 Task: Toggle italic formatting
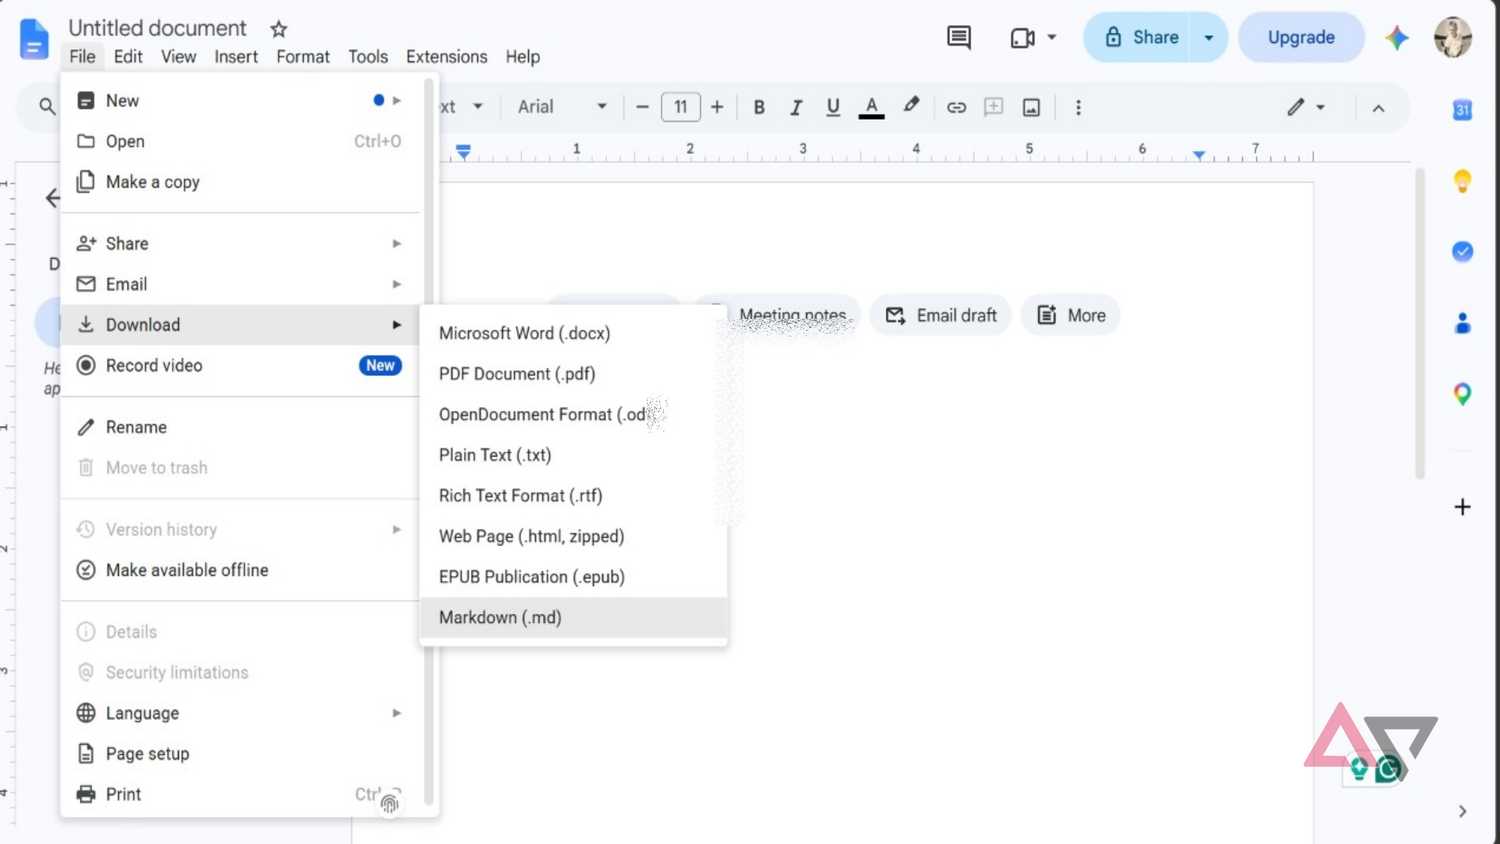796,107
